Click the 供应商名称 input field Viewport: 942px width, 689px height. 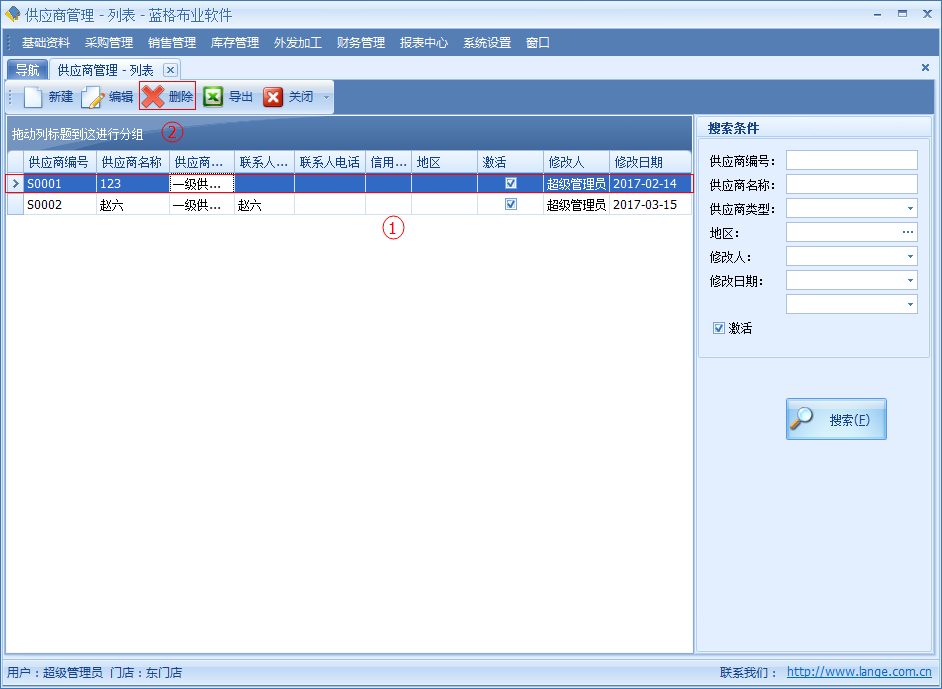851,184
